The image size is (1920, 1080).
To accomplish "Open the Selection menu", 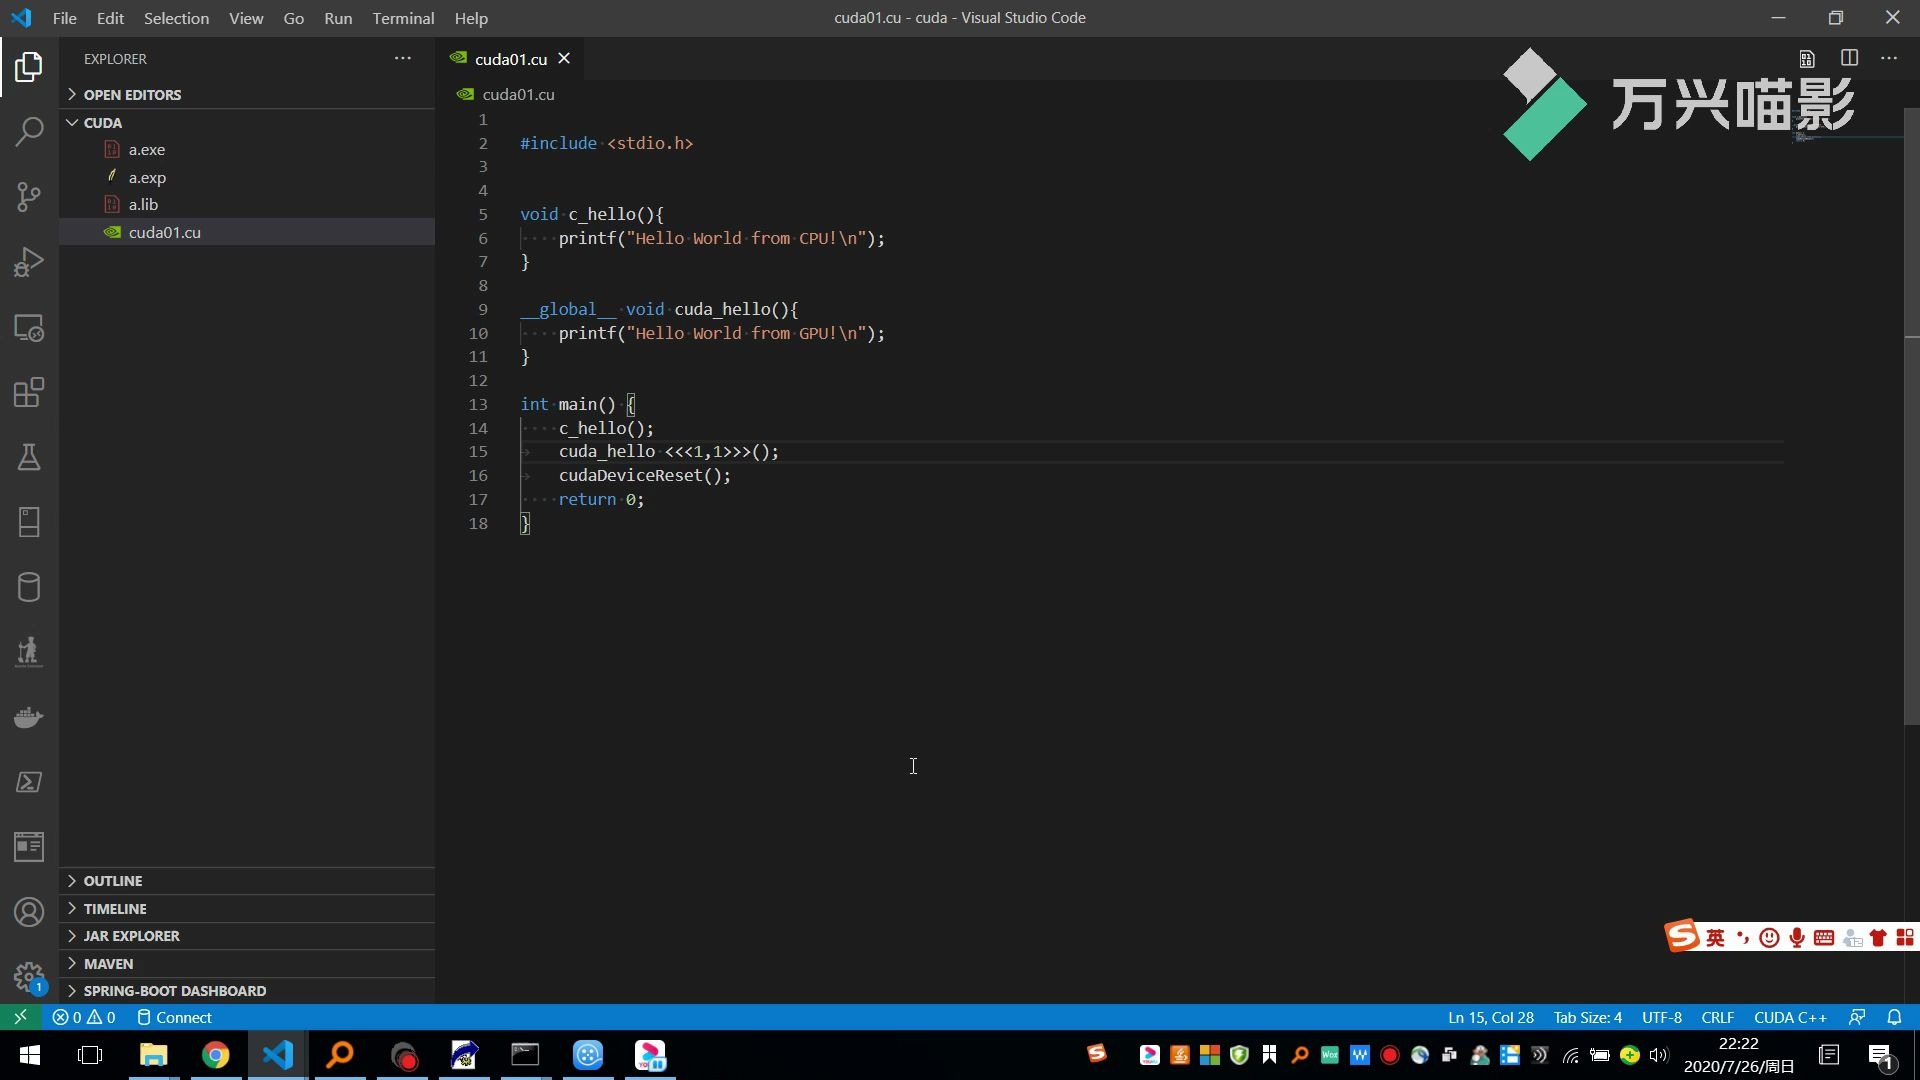I will coord(176,18).
